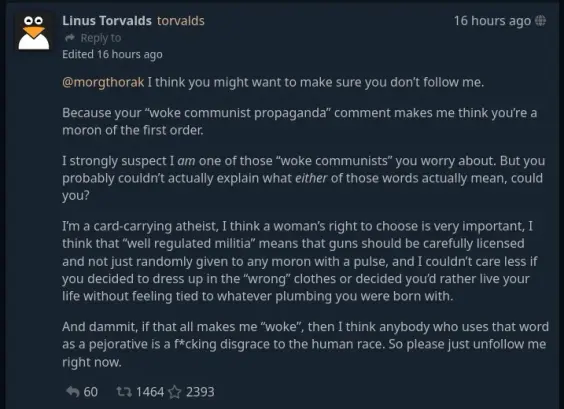
Task: Click the italic word "either"
Action: [311, 178]
